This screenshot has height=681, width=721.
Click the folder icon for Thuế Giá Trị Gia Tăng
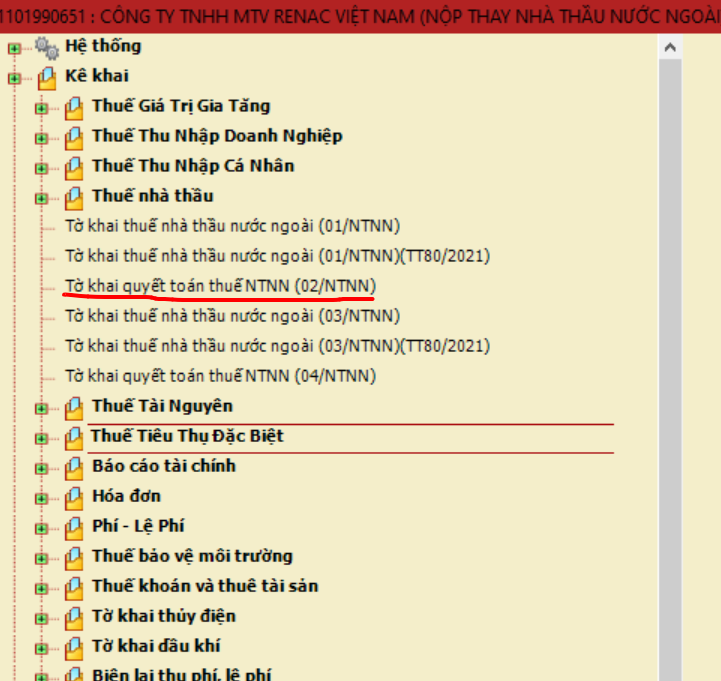(x=73, y=106)
